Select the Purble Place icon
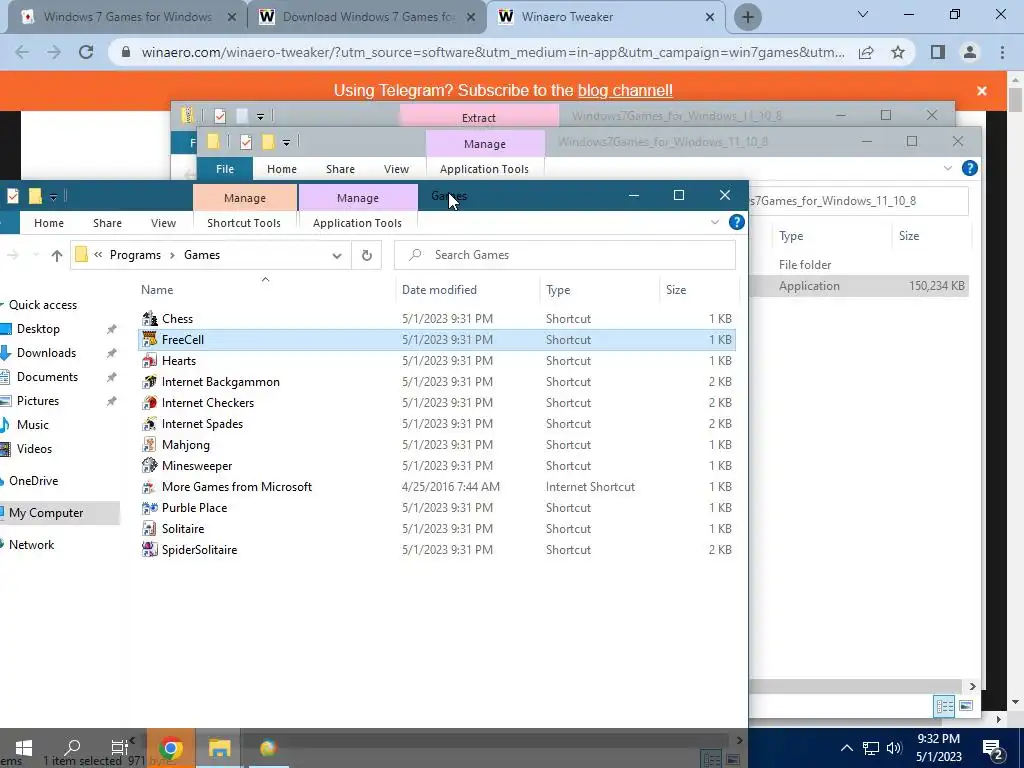 coord(150,507)
